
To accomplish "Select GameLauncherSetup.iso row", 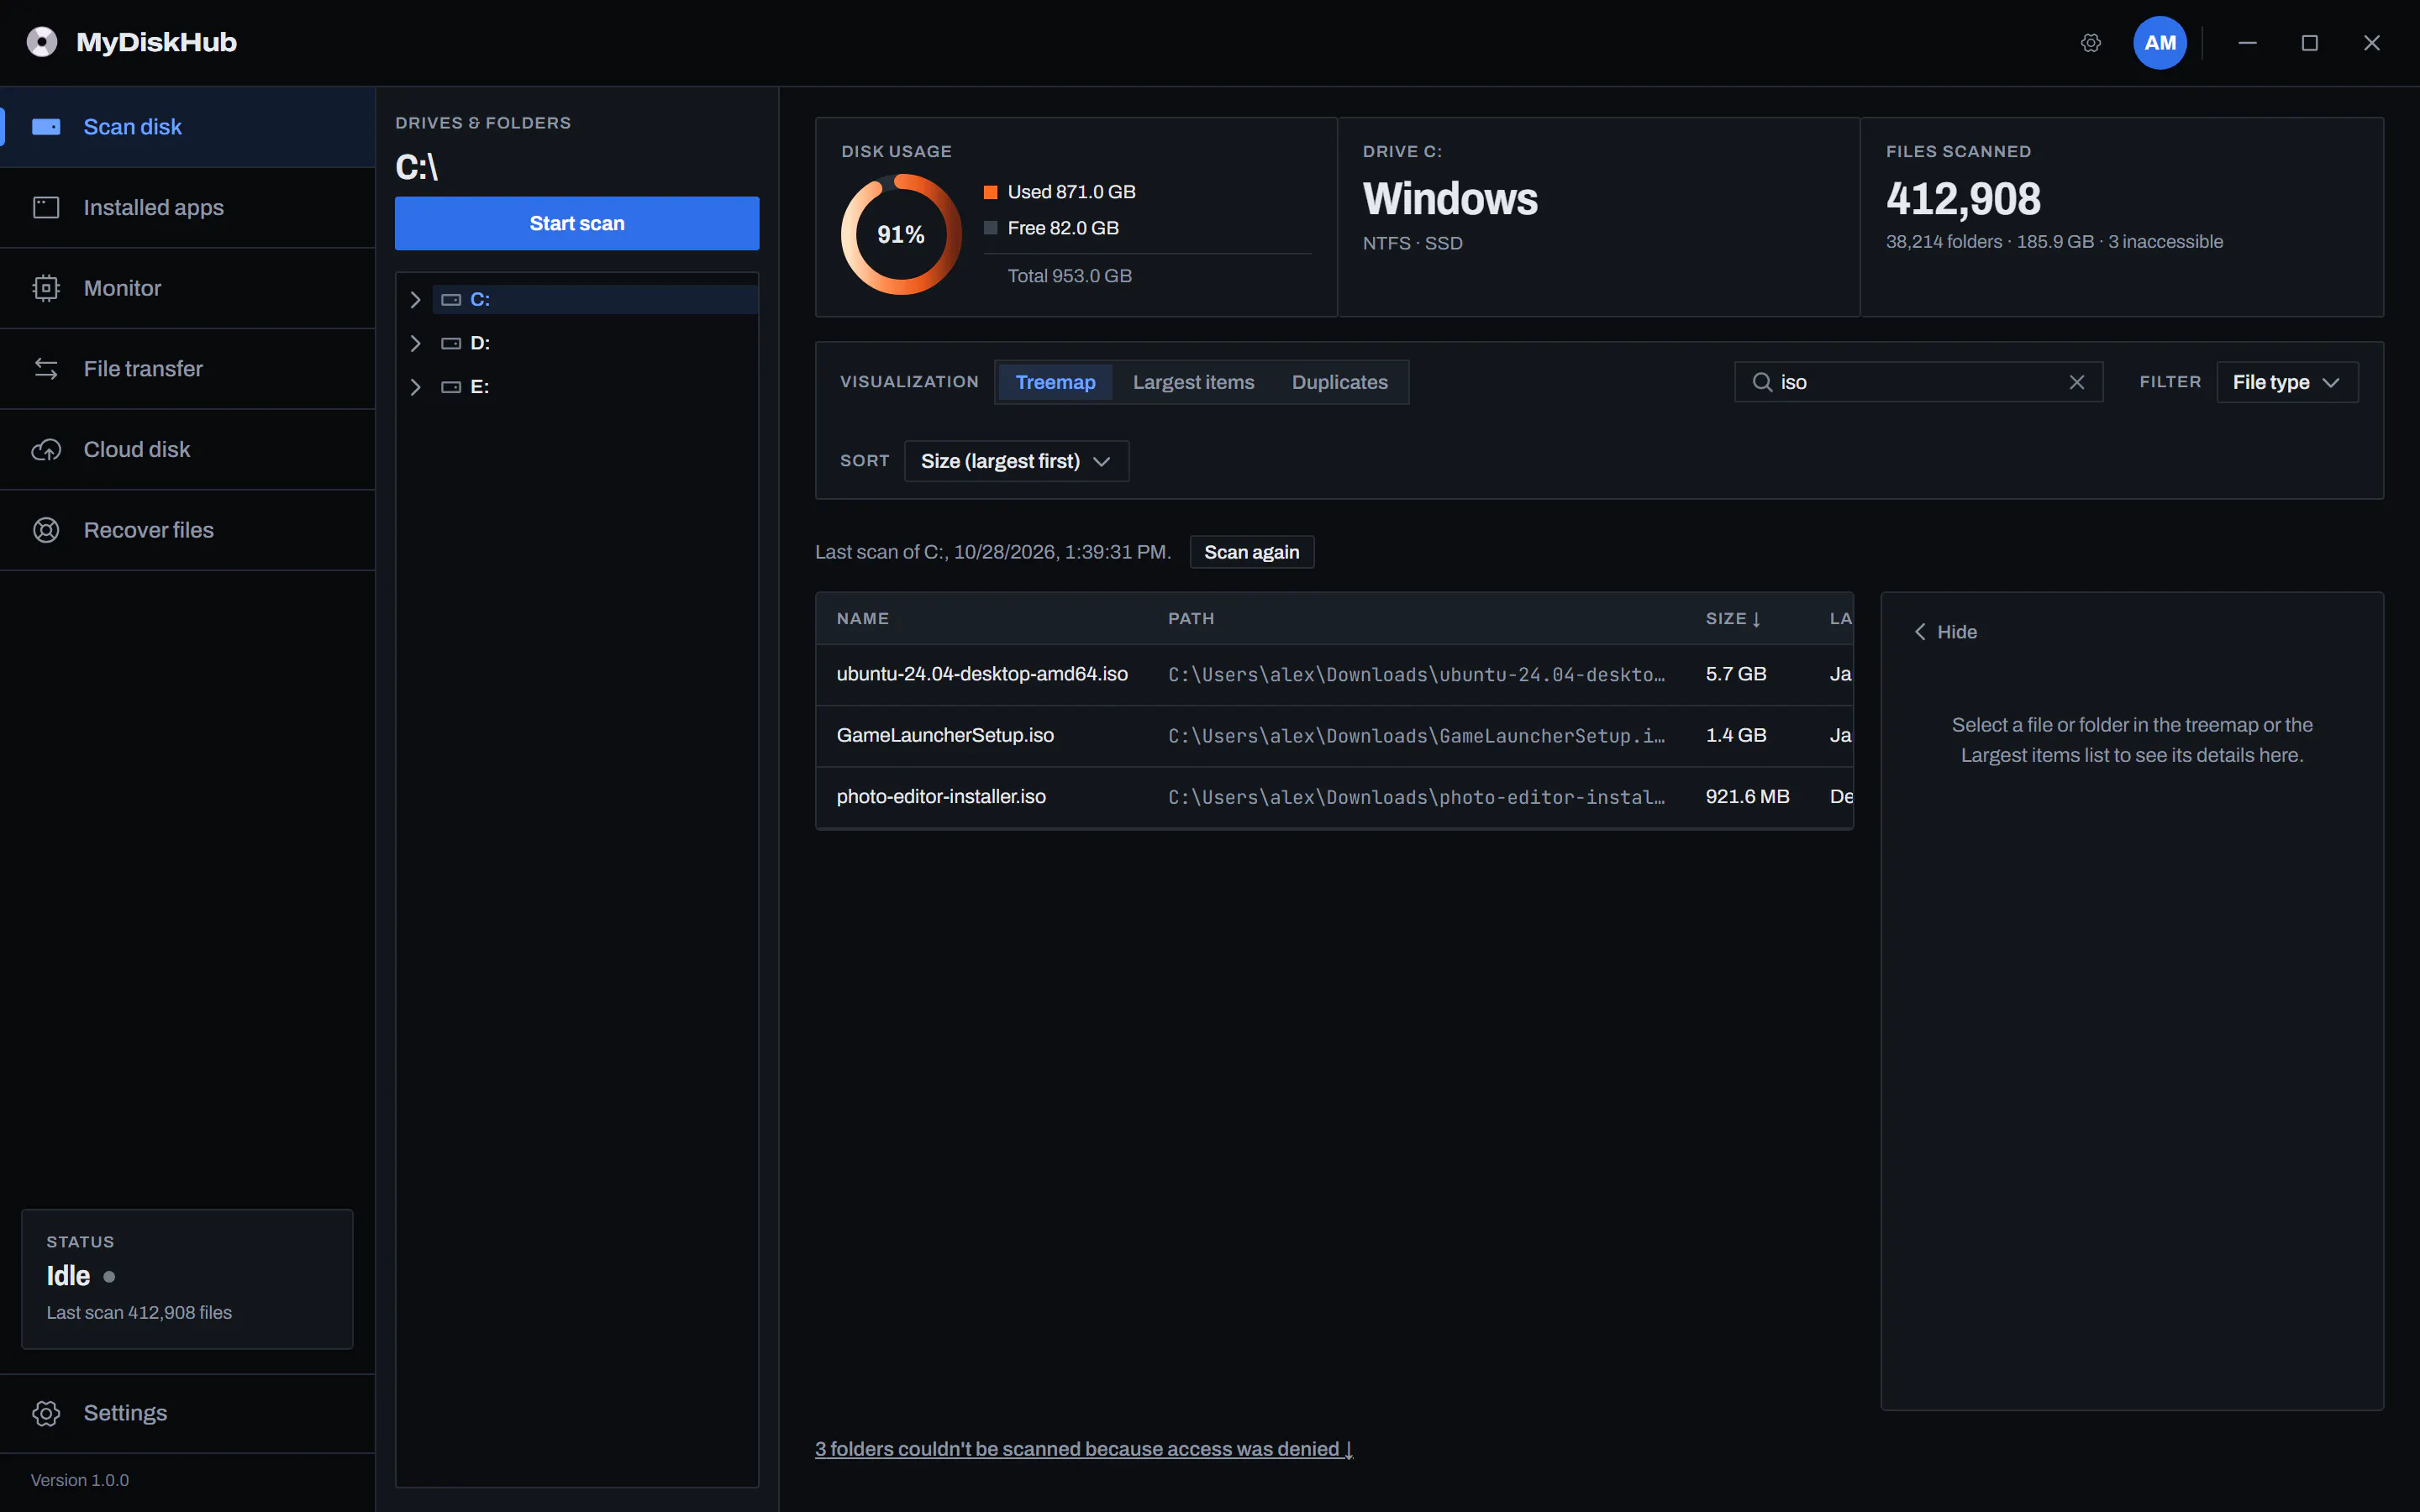I will pos(1334,735).
